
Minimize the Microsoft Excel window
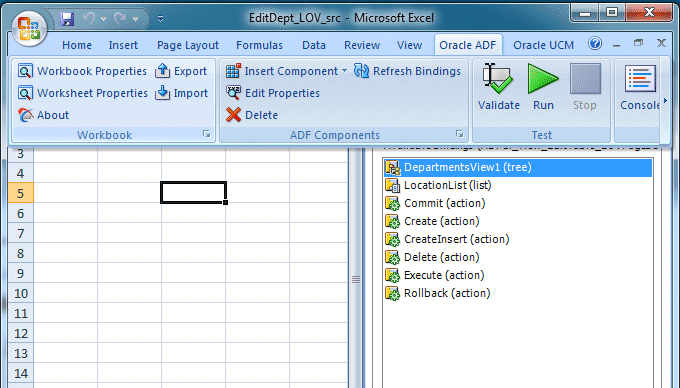click(585, 13)
